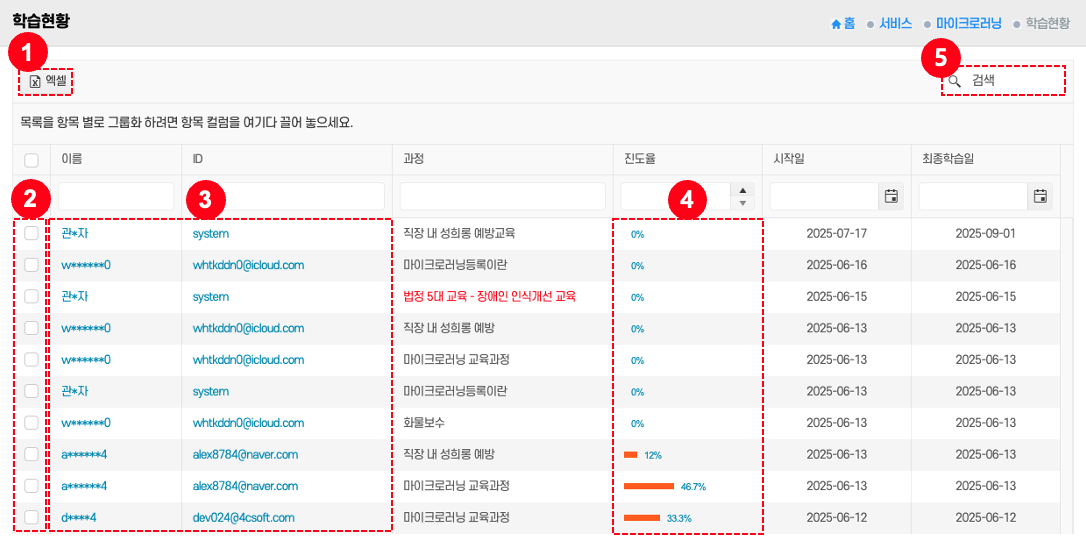This screenshot has width=1086, height=544.
Task: Click the 46.7% progress bar
Action: tap(649, 486)
